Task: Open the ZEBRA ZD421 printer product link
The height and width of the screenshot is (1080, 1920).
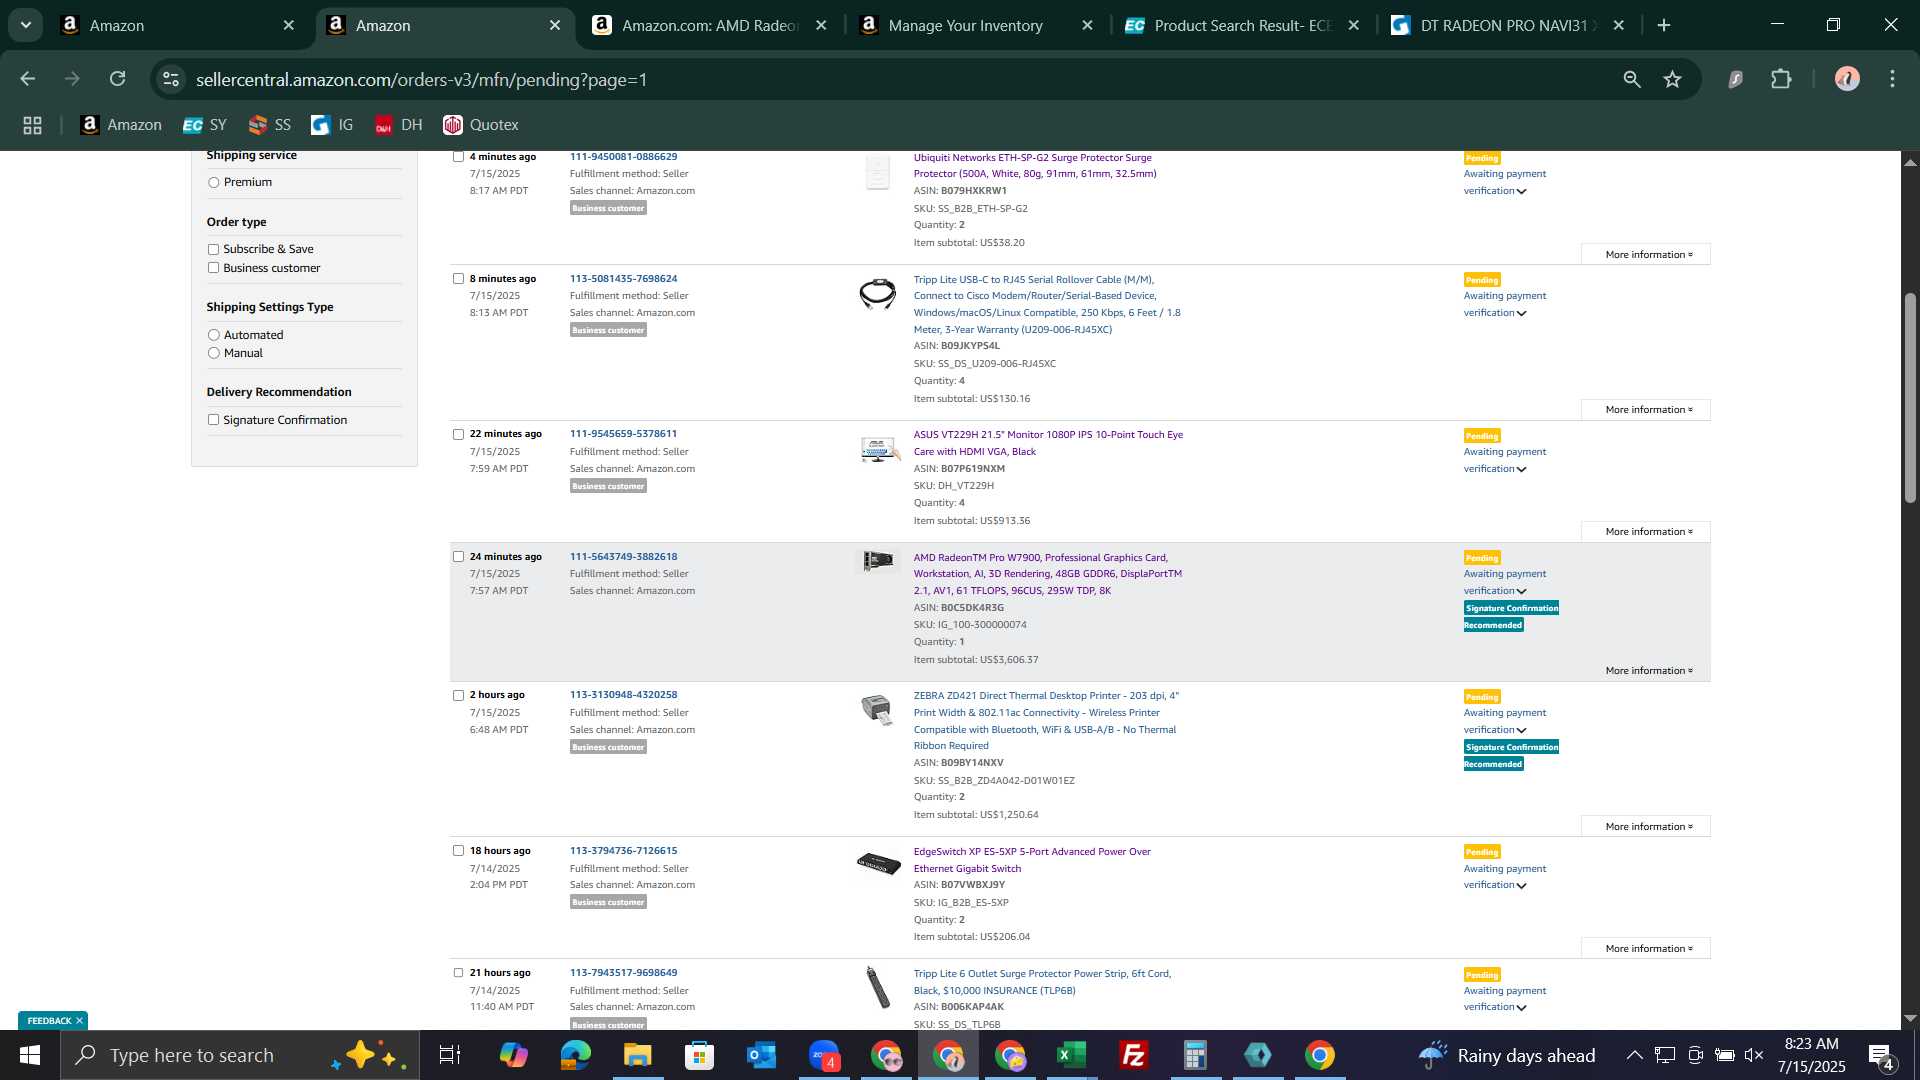Action: tap(1046, 721)
